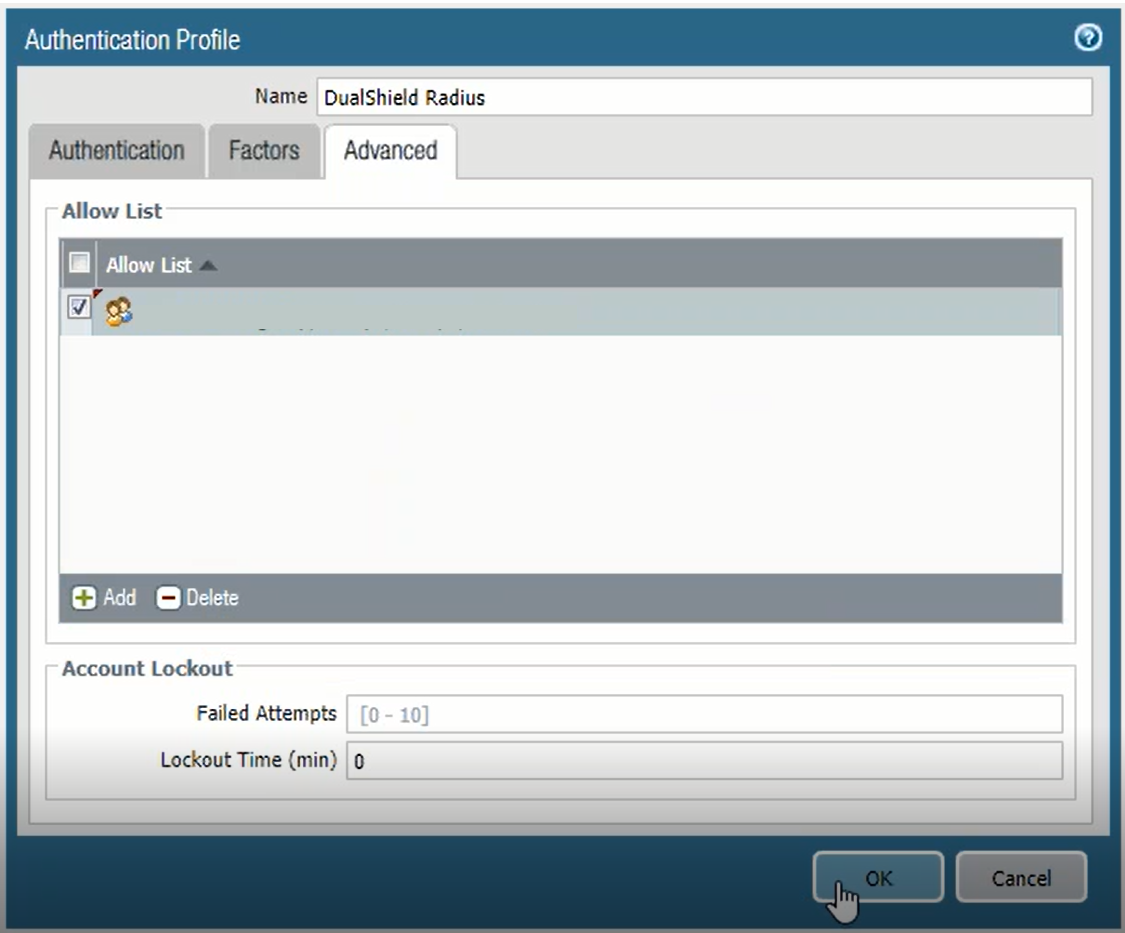Confirm the profile with OK button
Viewport: 1125px width, 933px height.
tap(878, 877)
